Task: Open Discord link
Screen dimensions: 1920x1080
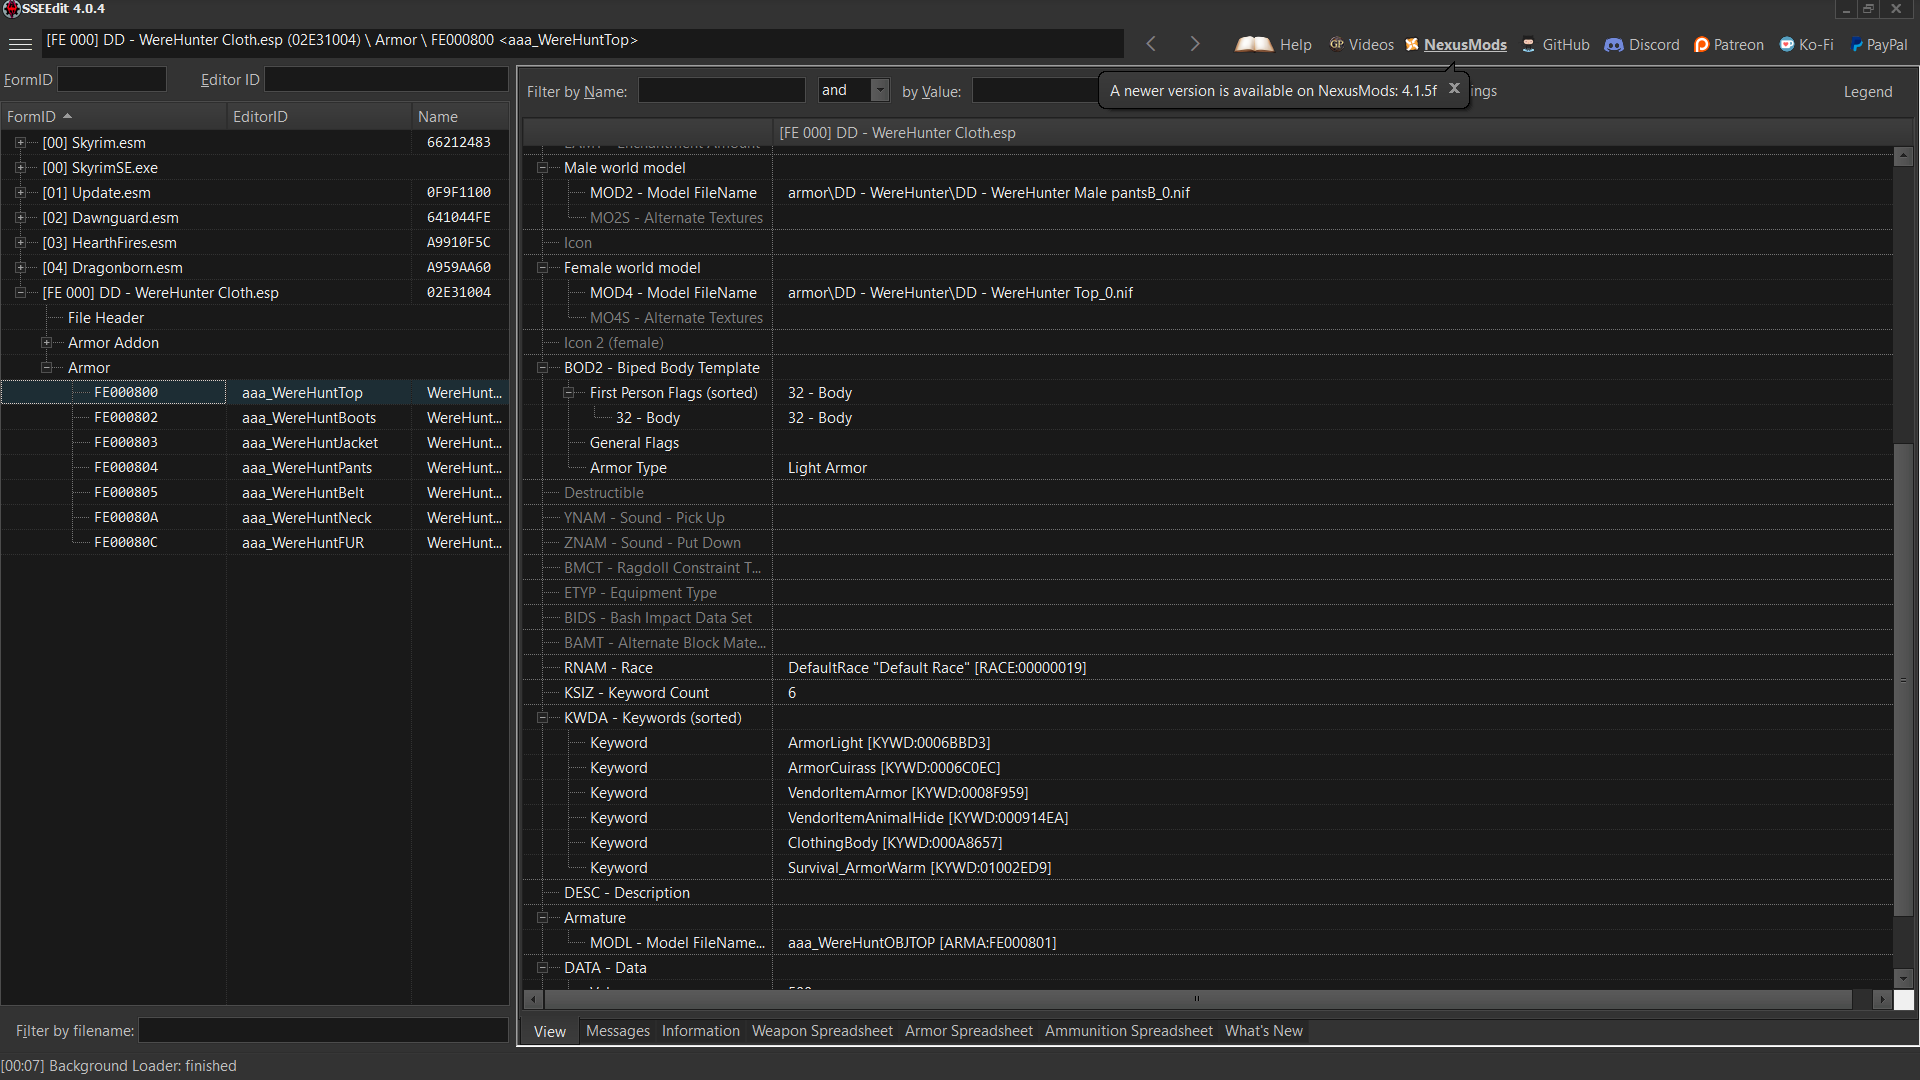Action: tap(1642, 44)
